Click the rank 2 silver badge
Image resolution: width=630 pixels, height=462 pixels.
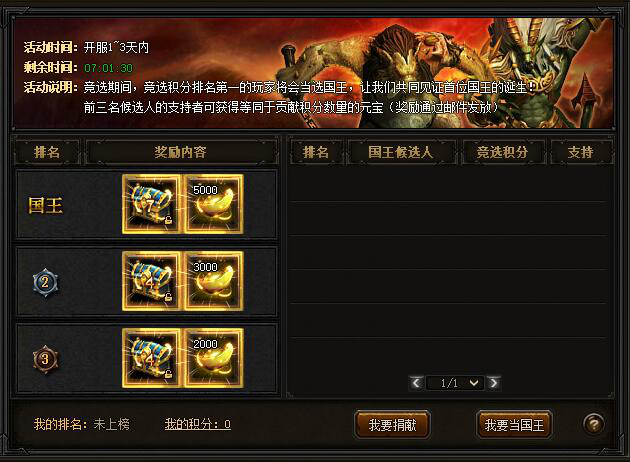point(45,282)
